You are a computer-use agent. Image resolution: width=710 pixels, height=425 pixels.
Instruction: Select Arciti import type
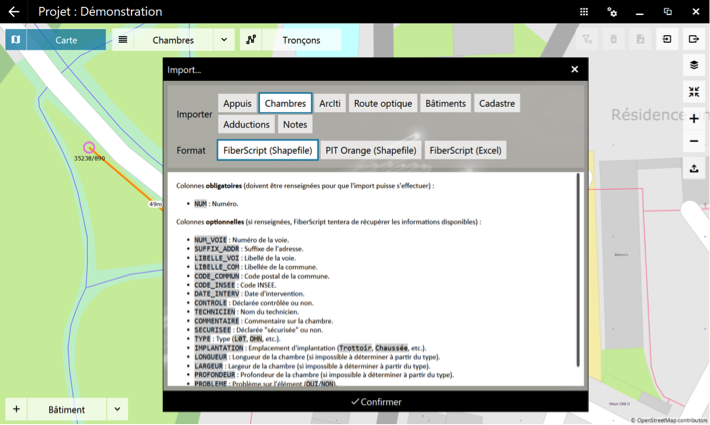click(330, 103)
